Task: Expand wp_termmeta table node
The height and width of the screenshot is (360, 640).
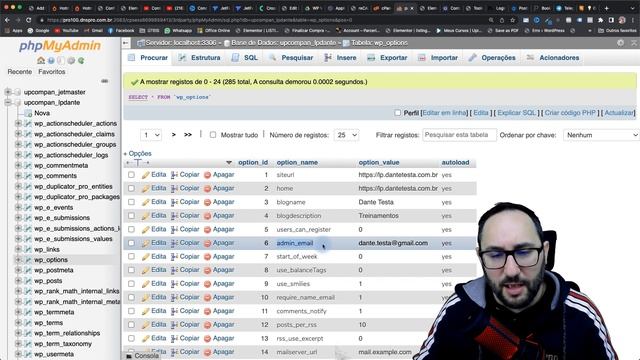Action: (x=18, y=312)
